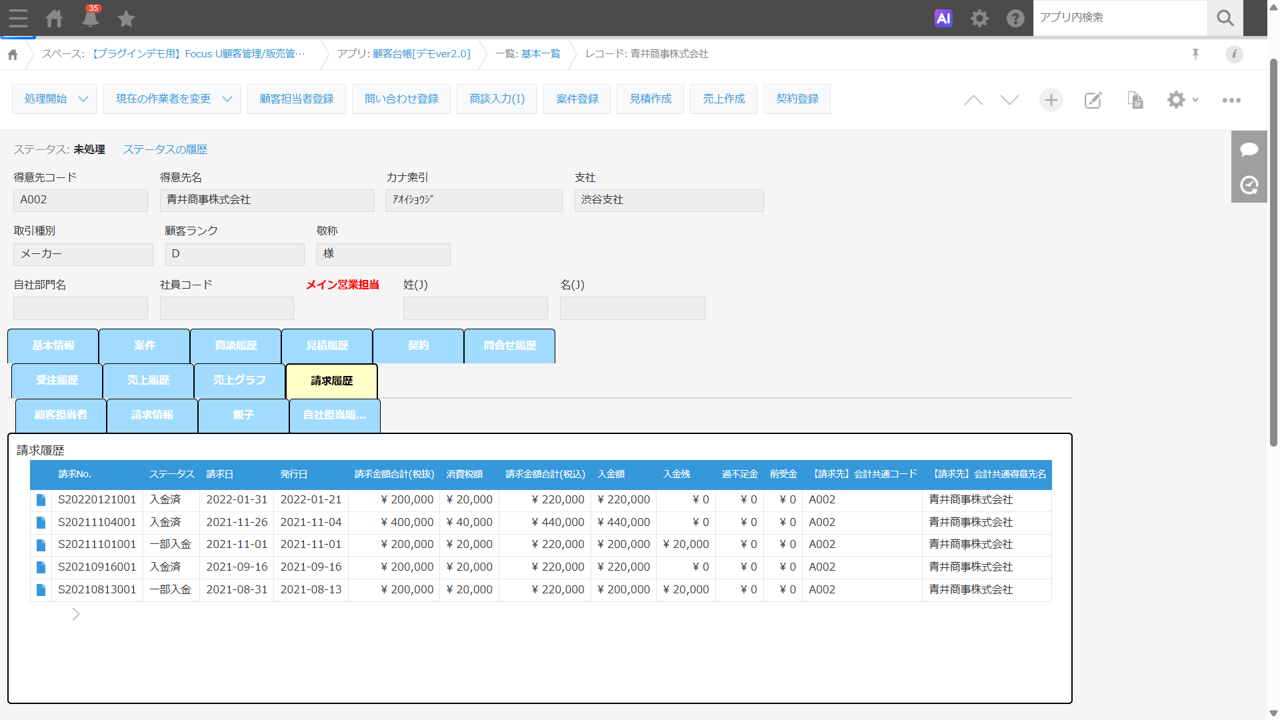Open detail icon for S20211101001
The image size is (1280, 720).
41,545
